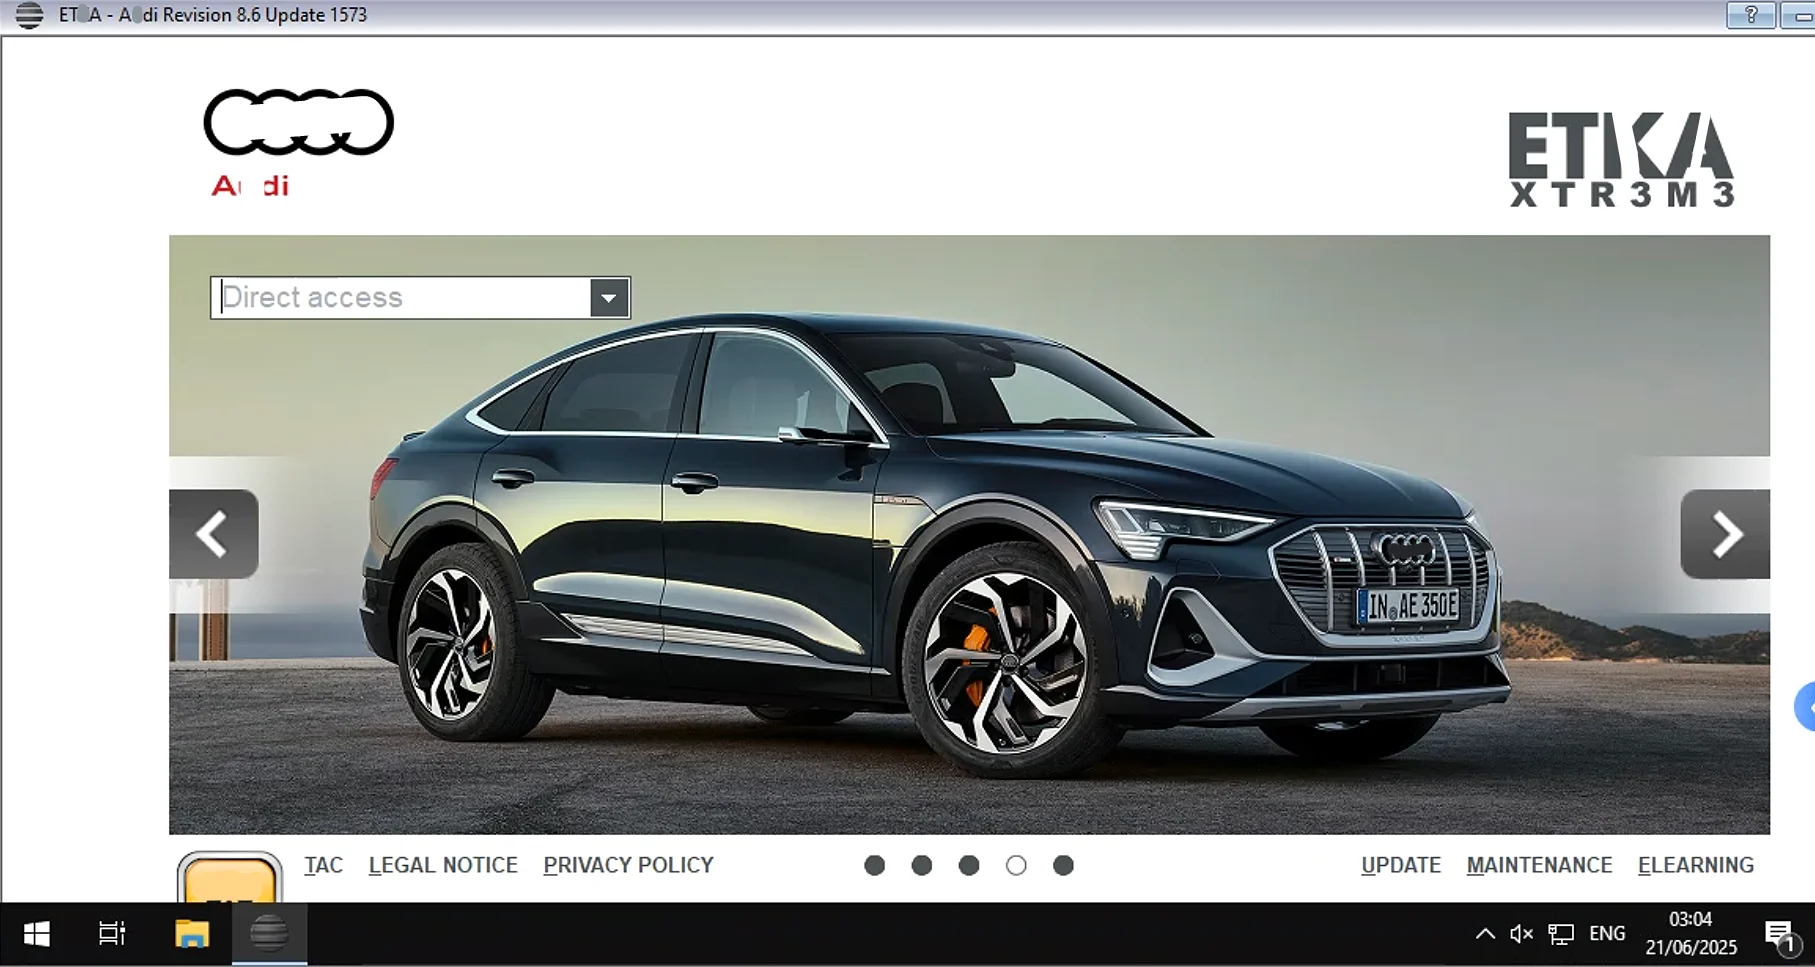
Task: Advance to the next slide arrow
Action: tap(1725, 534)
